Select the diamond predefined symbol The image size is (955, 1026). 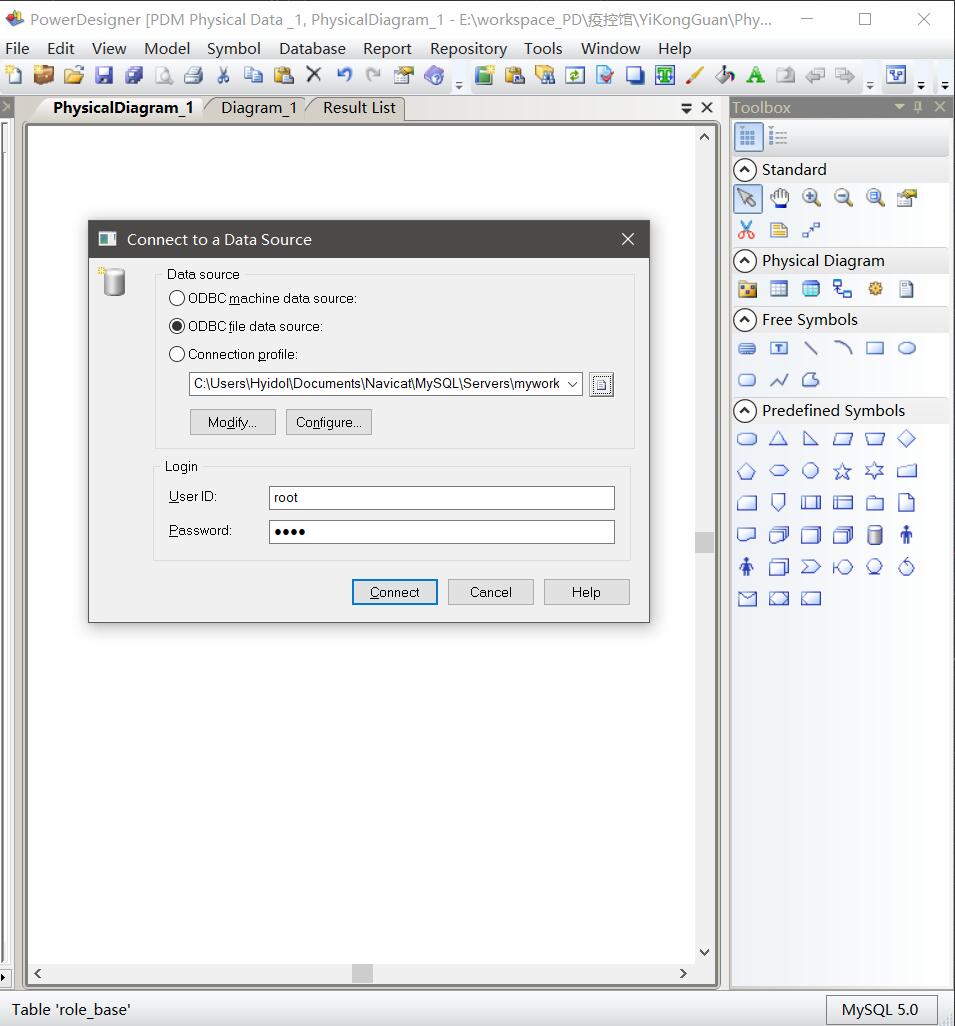[x=907, y=438]
